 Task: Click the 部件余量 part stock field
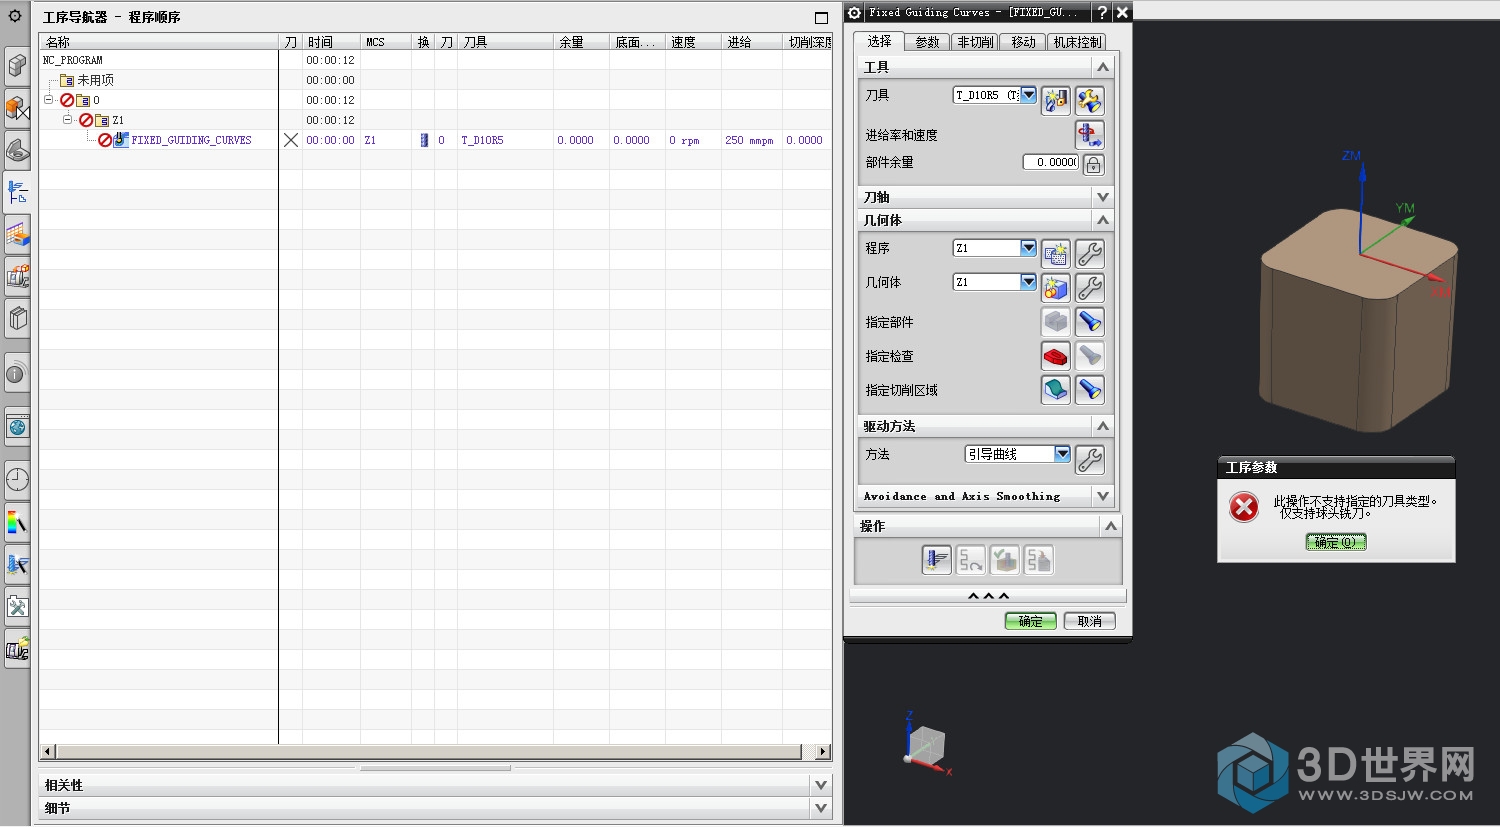point(1051,162)
